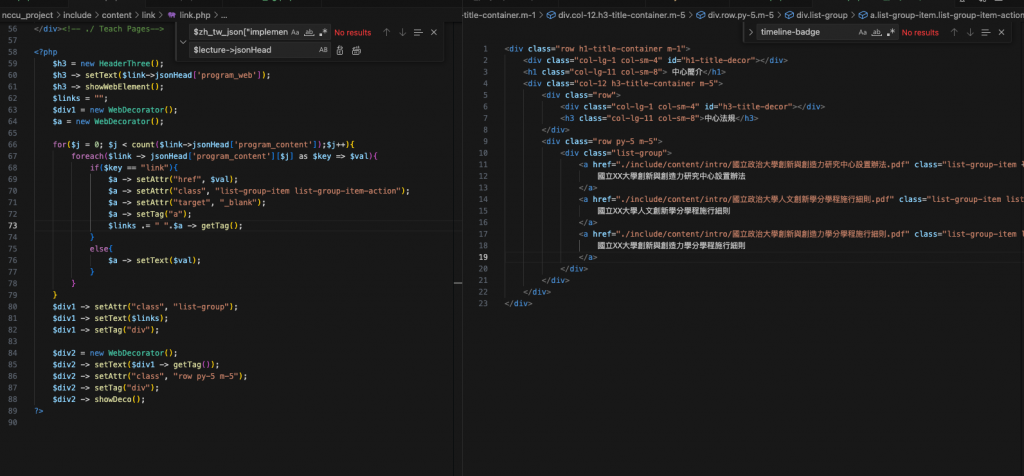Screen dimensions: 1024x476
Task: Click the Replace All icon in left widget
Action: point(356,50)
